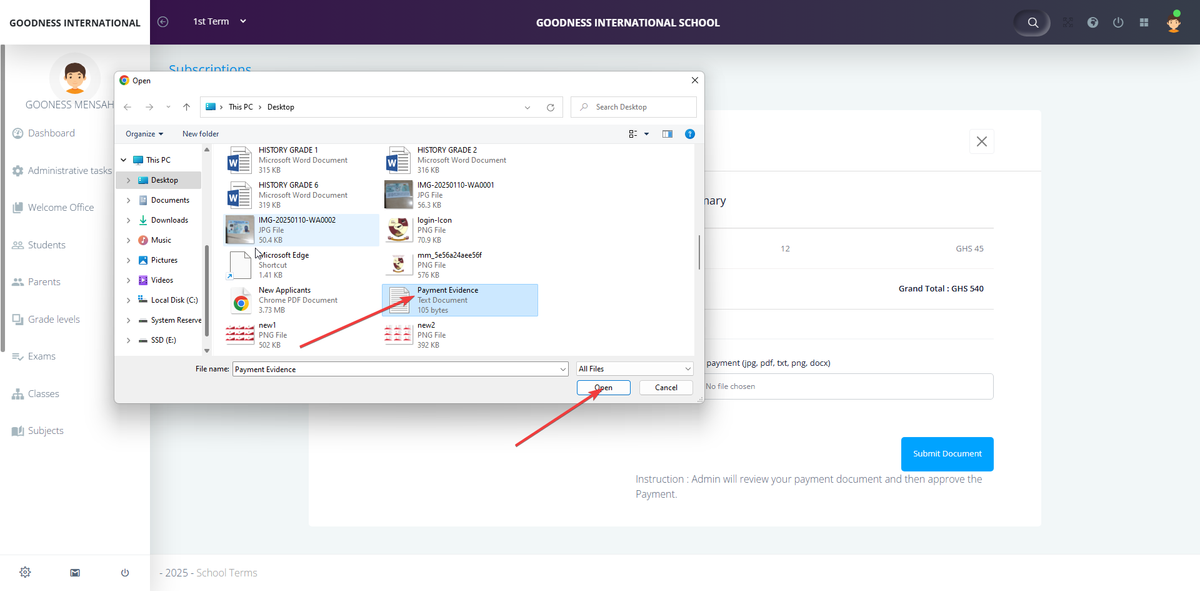The image size is (1200, 591).
Task: Open the mail icon in sidebar footer
Action: (75, 572)
